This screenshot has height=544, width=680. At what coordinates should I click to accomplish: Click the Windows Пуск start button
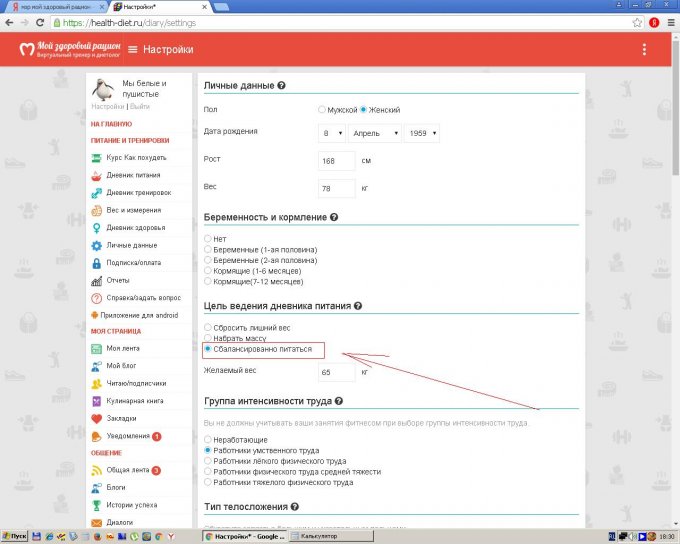click(x=16, y=536)
